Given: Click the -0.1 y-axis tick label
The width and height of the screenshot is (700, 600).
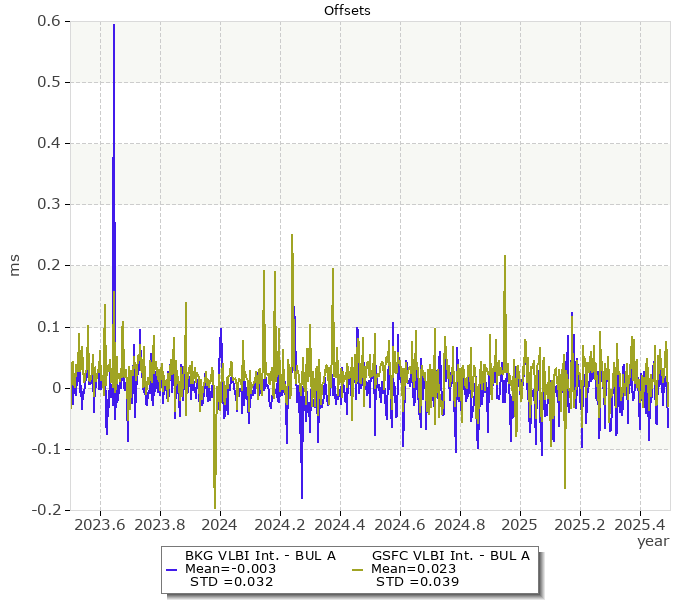Looking at the screenshot, I should 46,449.
